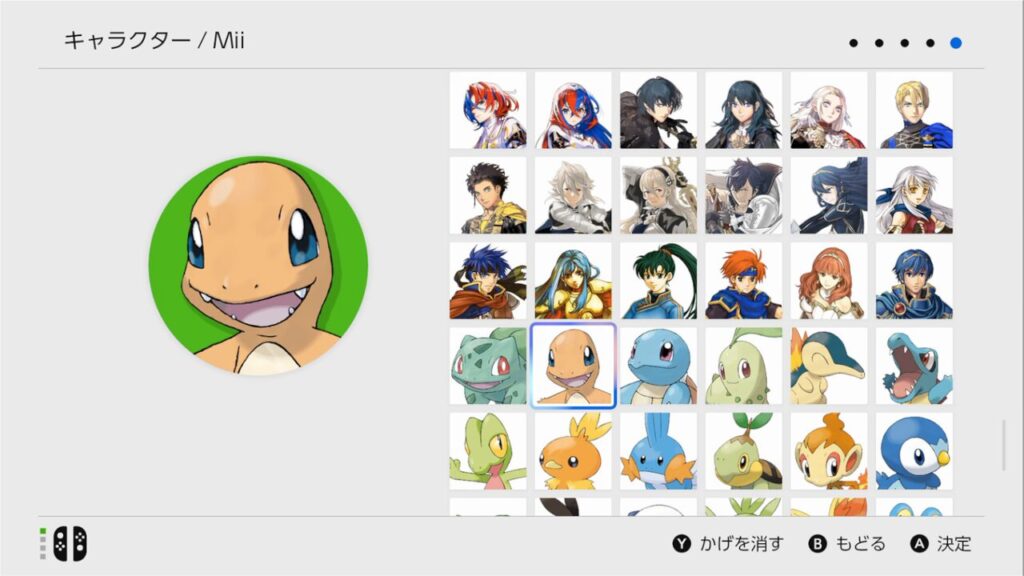The image size is (1024, 576).
Task: Select the Treecko icon
Action: [x=488, y=451]
